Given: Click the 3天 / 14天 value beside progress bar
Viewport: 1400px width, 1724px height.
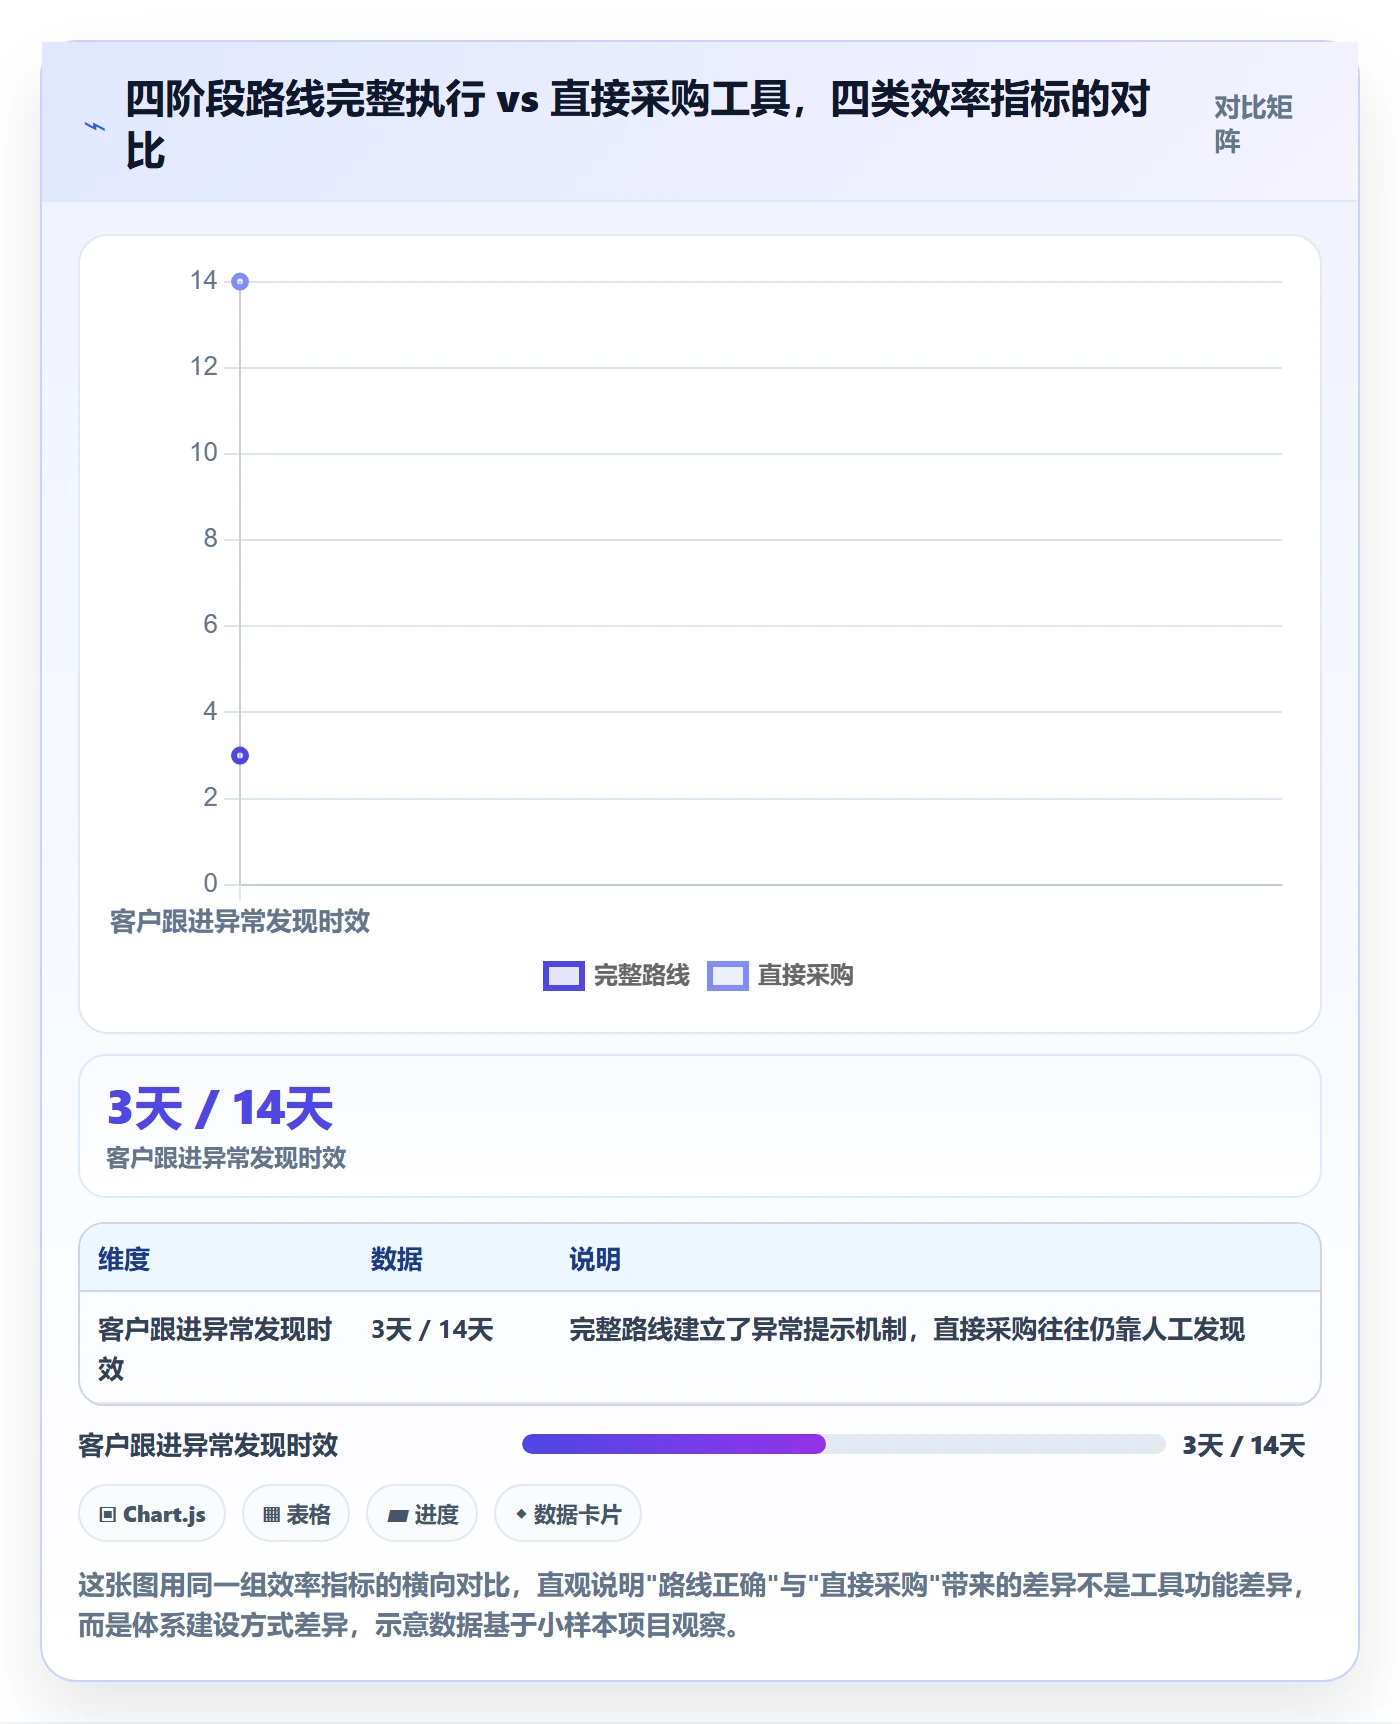Looking at the screenshot, I should [1243, 1445].
